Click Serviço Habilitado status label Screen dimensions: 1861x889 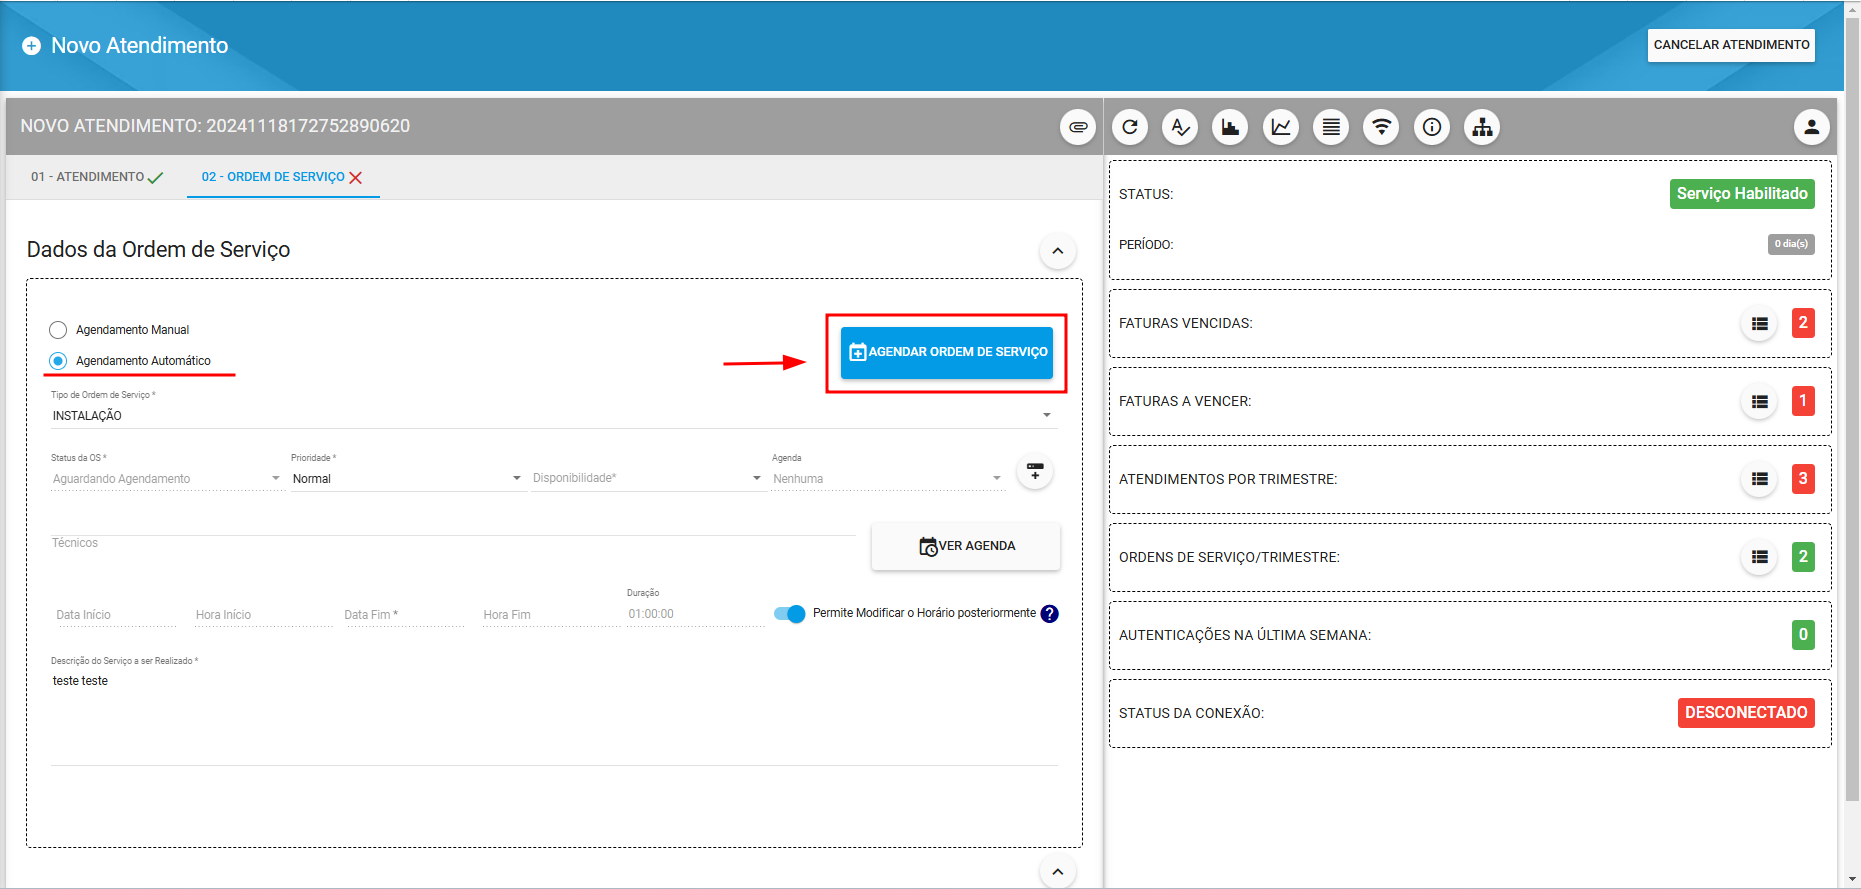click(x=1742, y=194)
